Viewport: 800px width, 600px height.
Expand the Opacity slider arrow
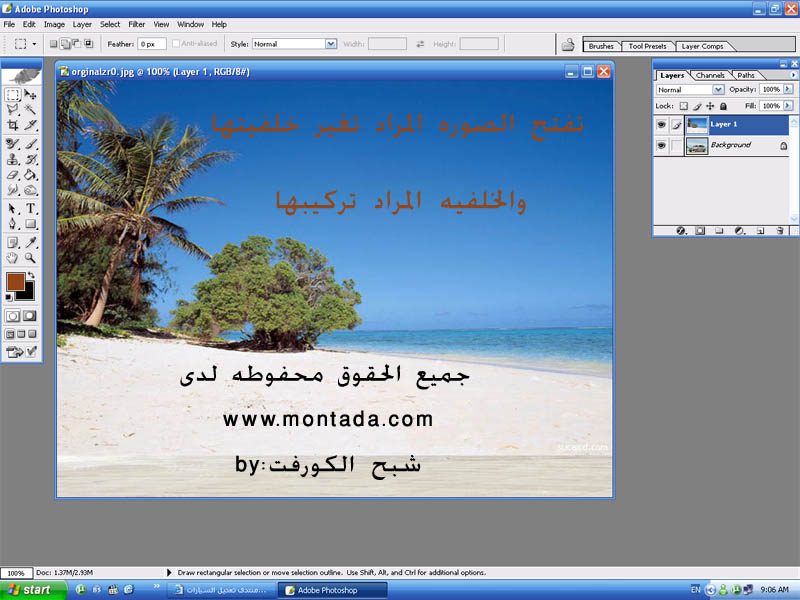(x=788, y=89)
